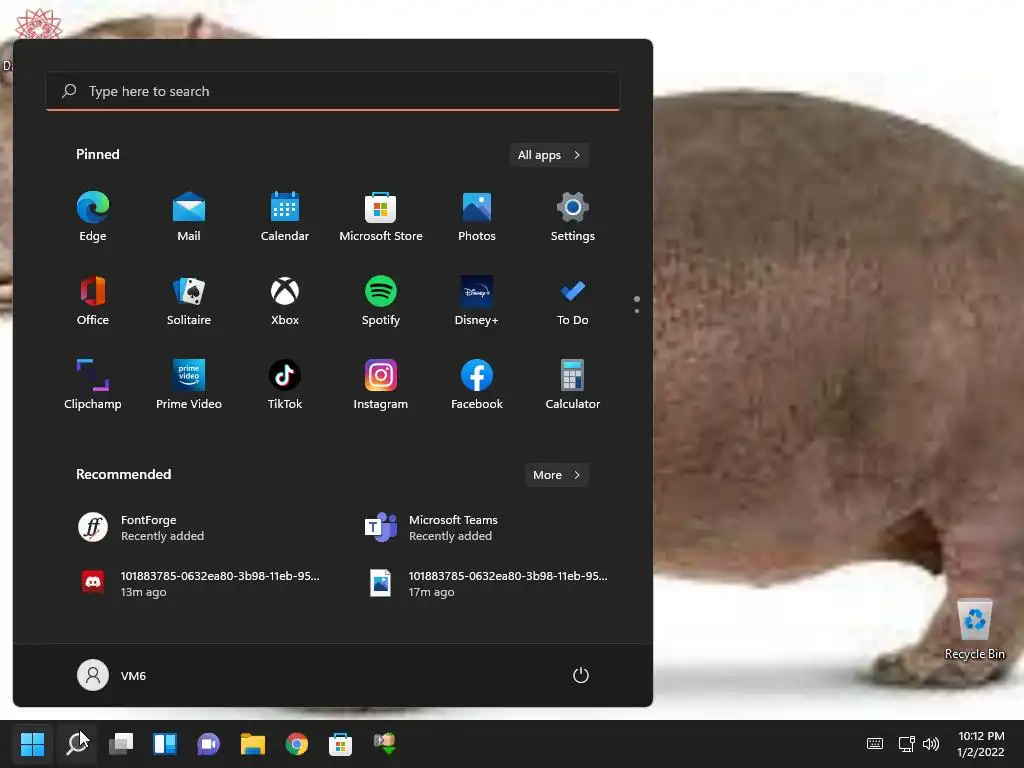Open Microsoft Store in taskbar
Image resolution: width=1024 pixels, height=768 pixels.
tap(340, 744)
